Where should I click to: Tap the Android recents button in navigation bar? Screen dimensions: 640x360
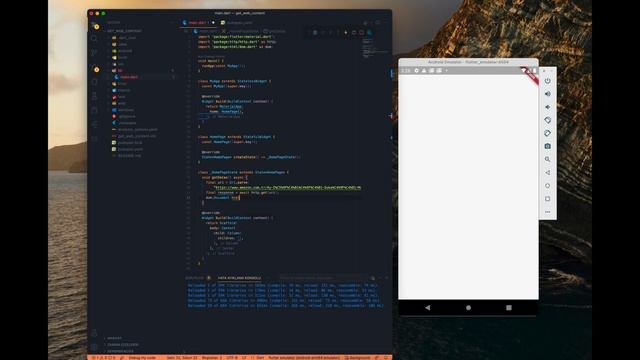tap(509, 307)
